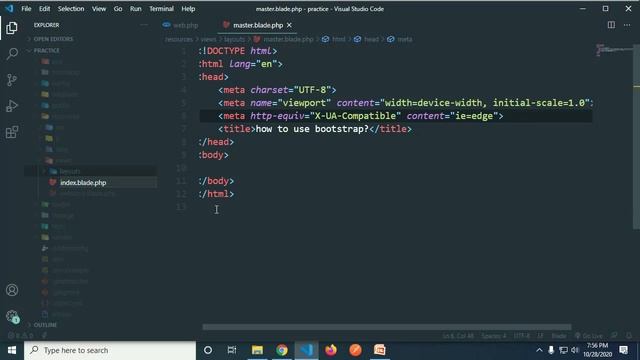Show hidden system tray icons

coord(539,350)
